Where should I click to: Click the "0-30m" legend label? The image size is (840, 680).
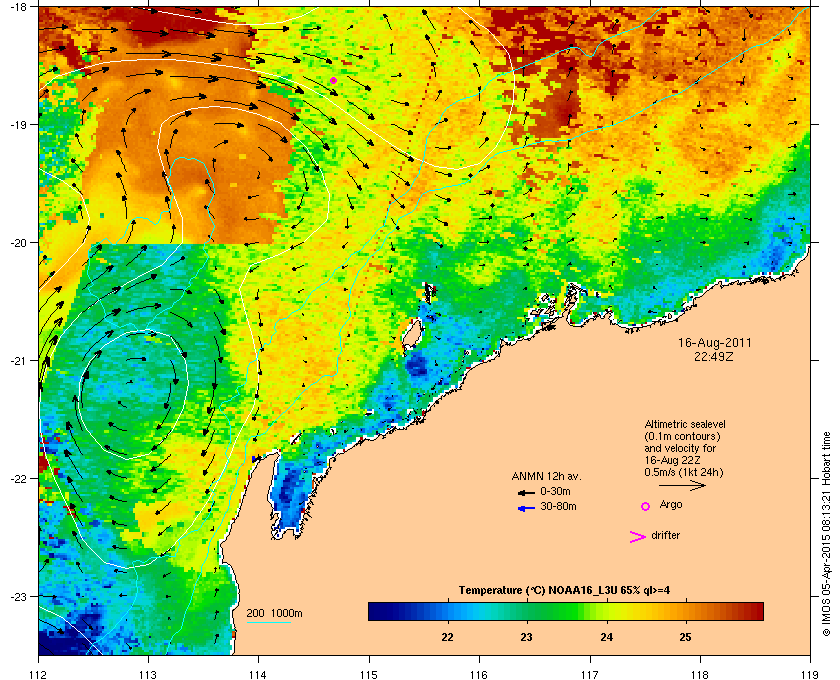[x=555, y=491]
